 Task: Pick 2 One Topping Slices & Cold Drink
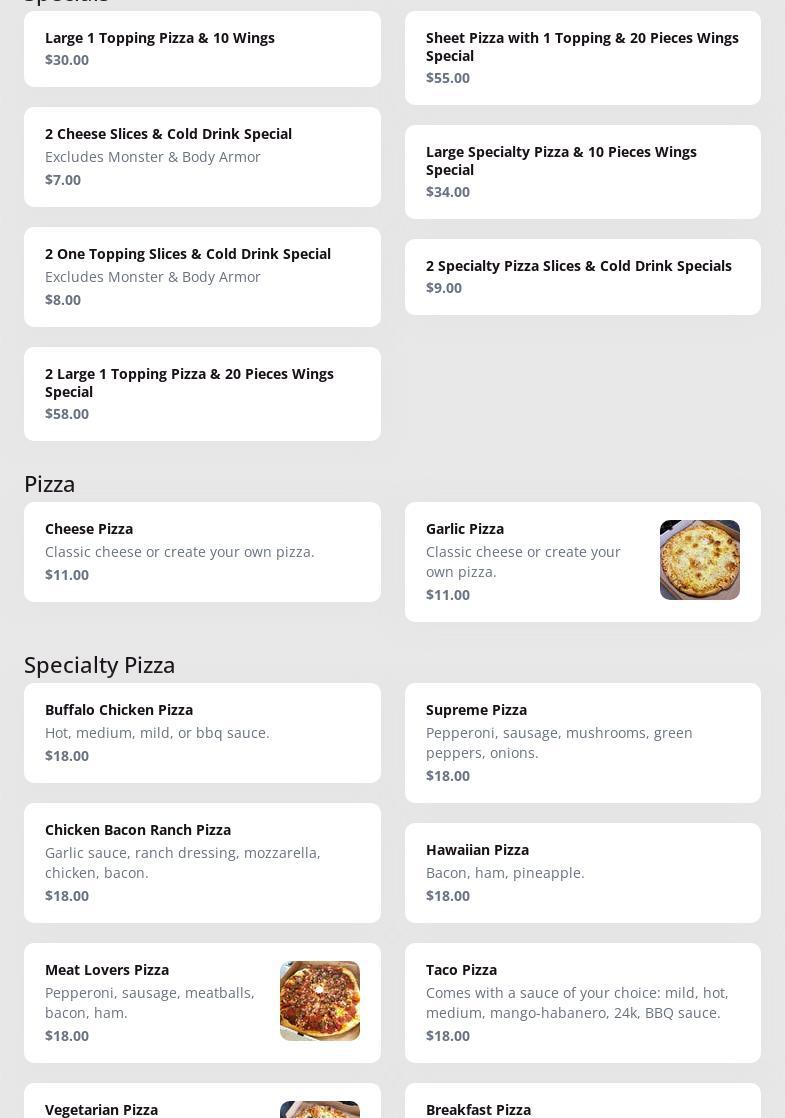click(x=202, y=277)
